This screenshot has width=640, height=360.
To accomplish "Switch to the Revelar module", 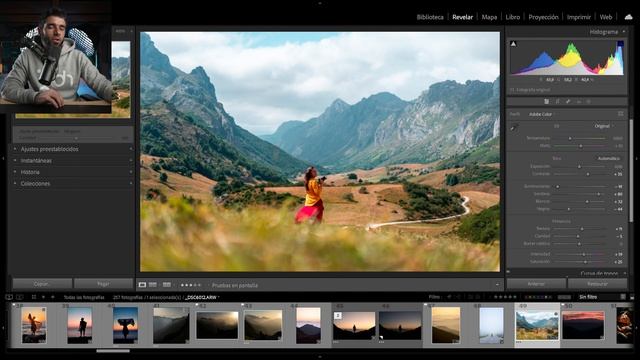I will pyautogui.click(x=462, y=17).
